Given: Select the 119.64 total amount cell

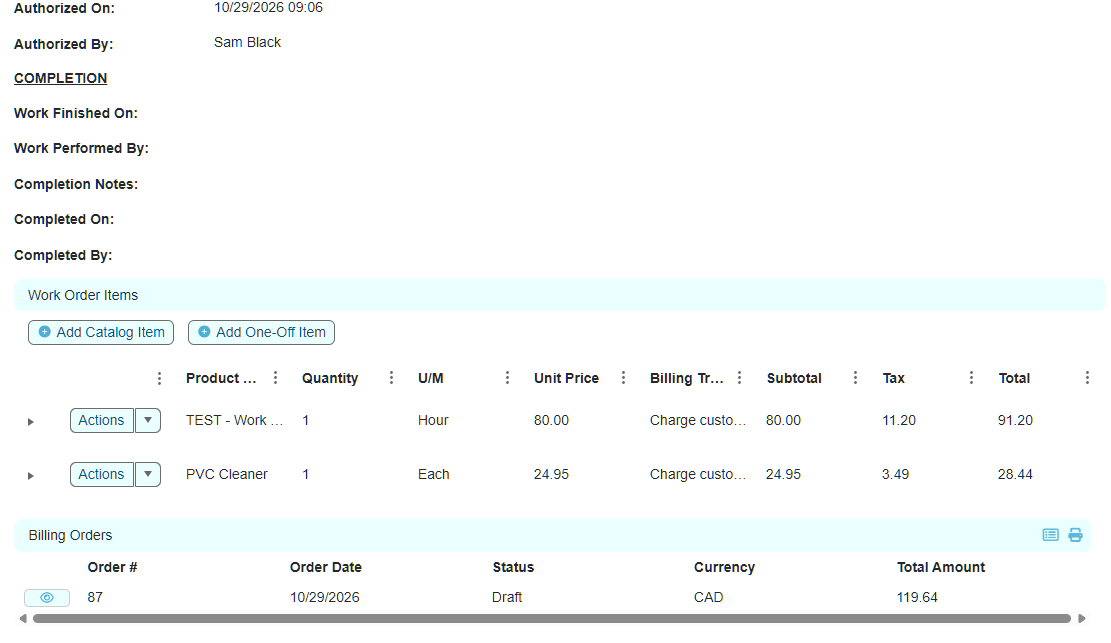Looking at the screenshot, I should [917, 598].
